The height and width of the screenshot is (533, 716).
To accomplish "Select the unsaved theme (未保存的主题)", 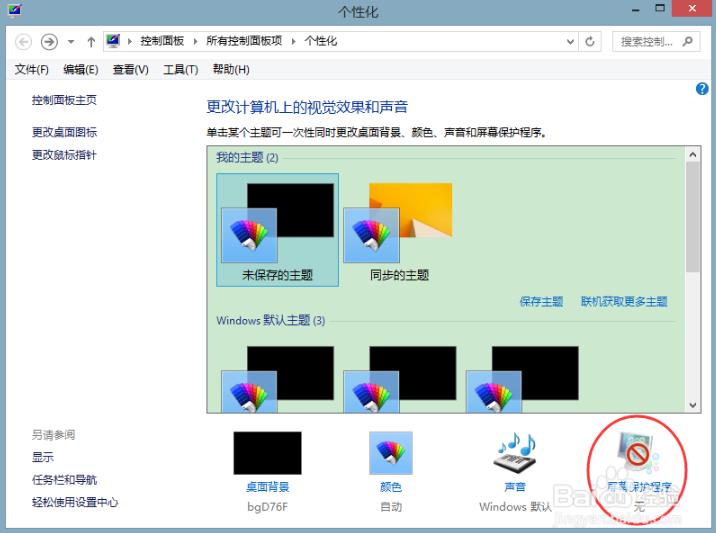I will coord(277,229).
